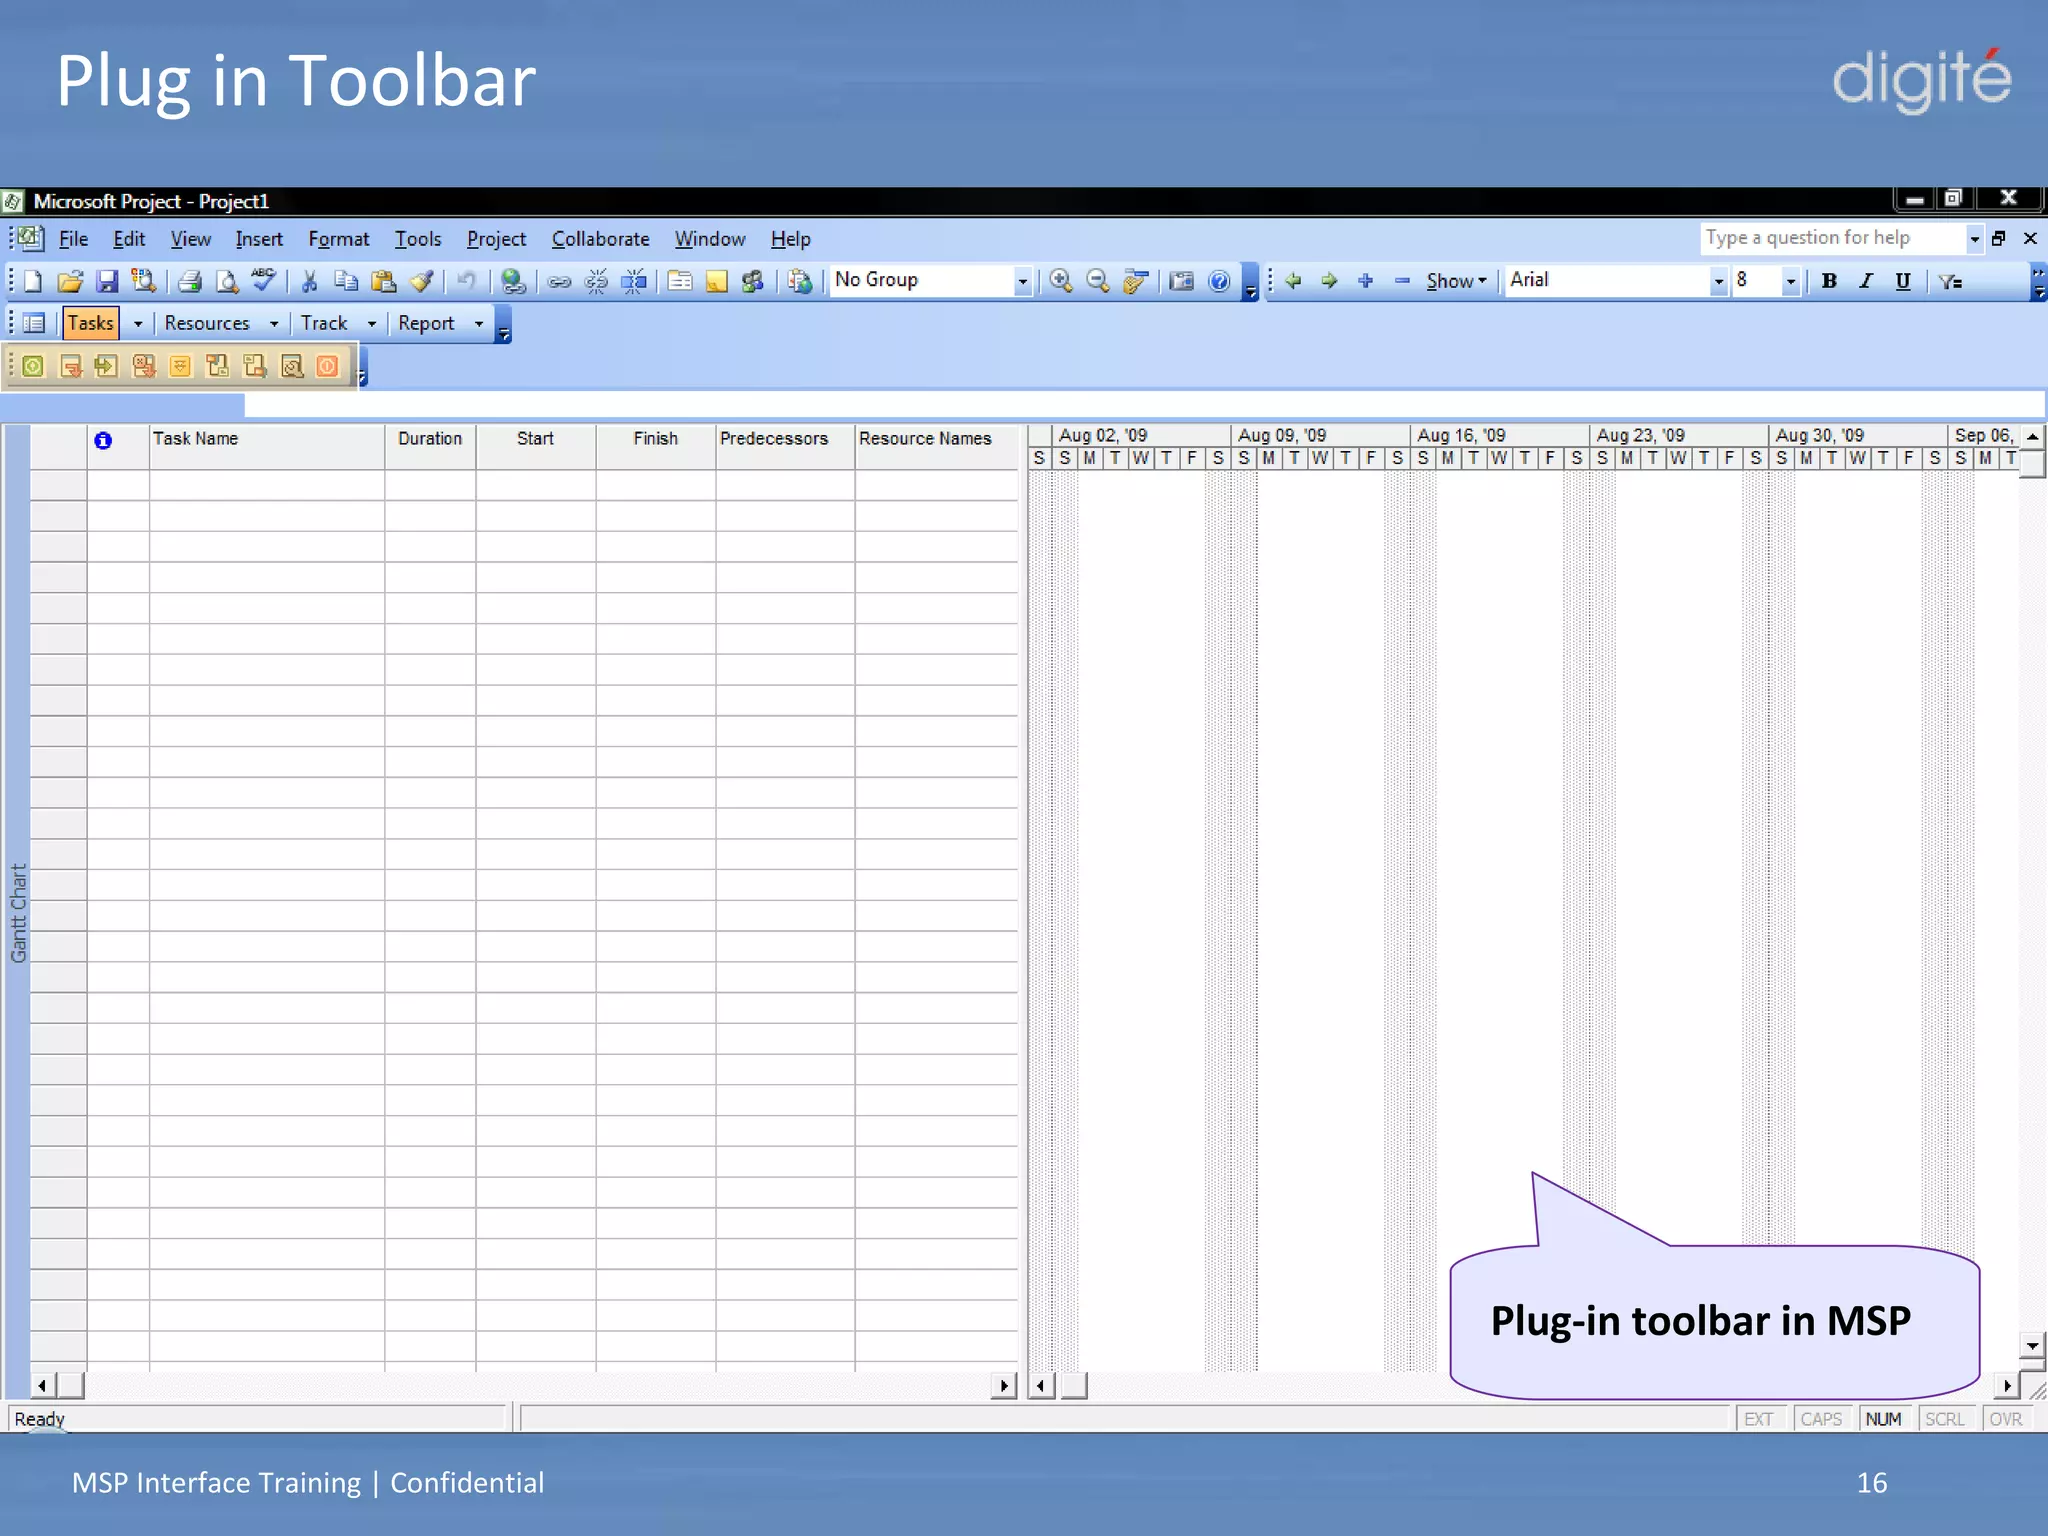Click the blue plus Show Subtasks icon
The width and height of the screenshot is (2048, 1536).
1365,280
